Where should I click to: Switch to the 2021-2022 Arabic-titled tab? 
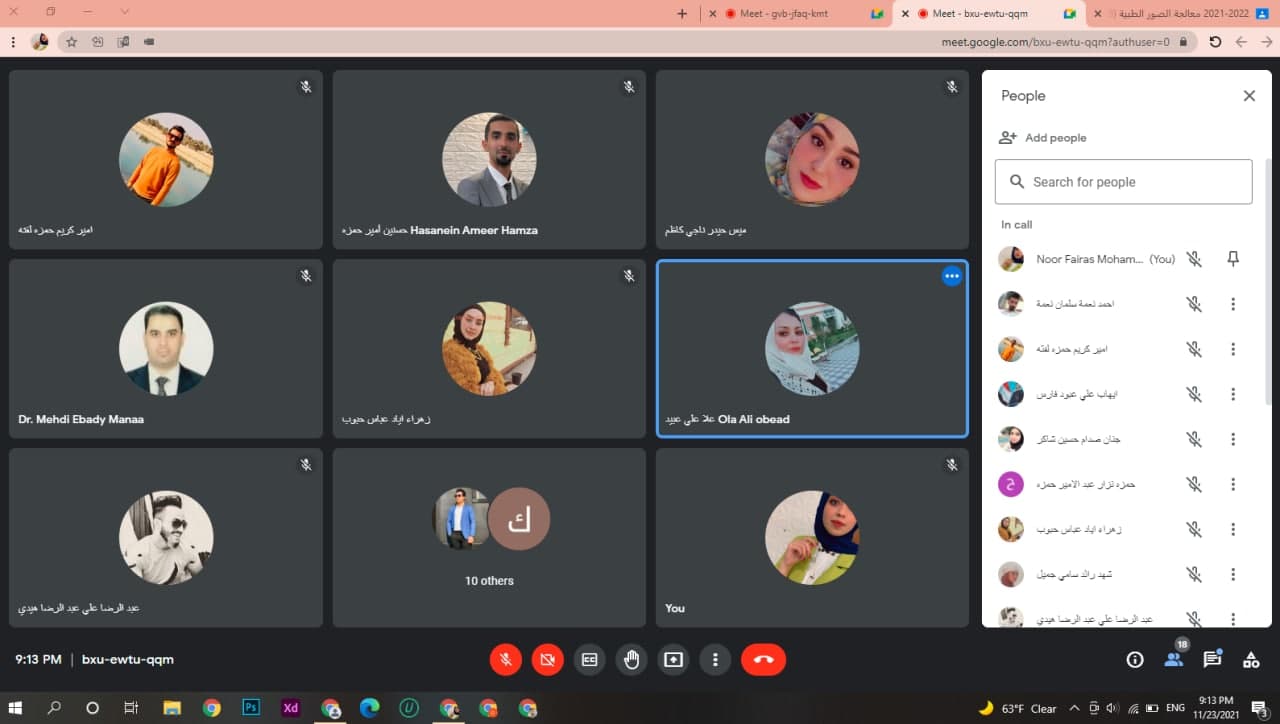[1180, 14]
